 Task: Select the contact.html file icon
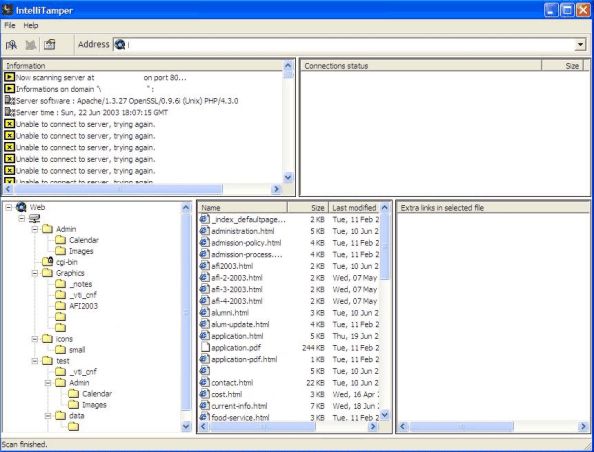[x=205, y=382]
